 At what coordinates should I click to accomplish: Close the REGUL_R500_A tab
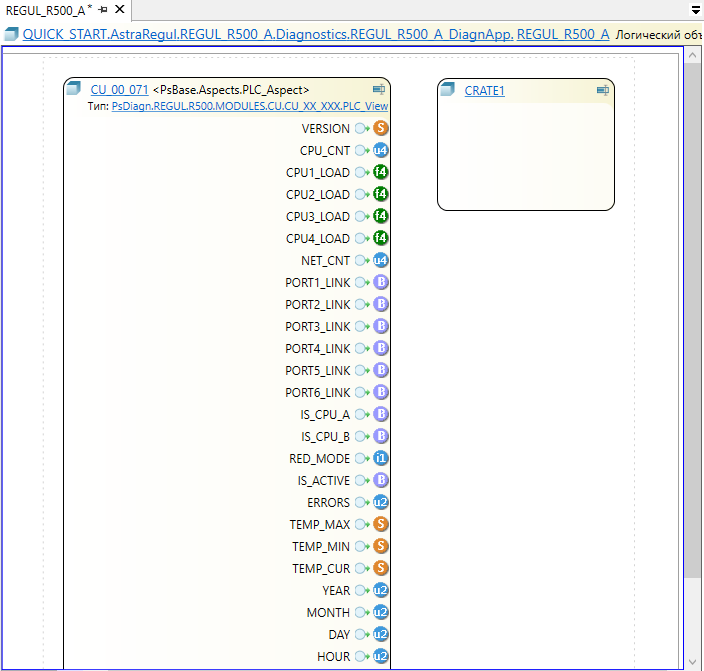pos(119,10)
